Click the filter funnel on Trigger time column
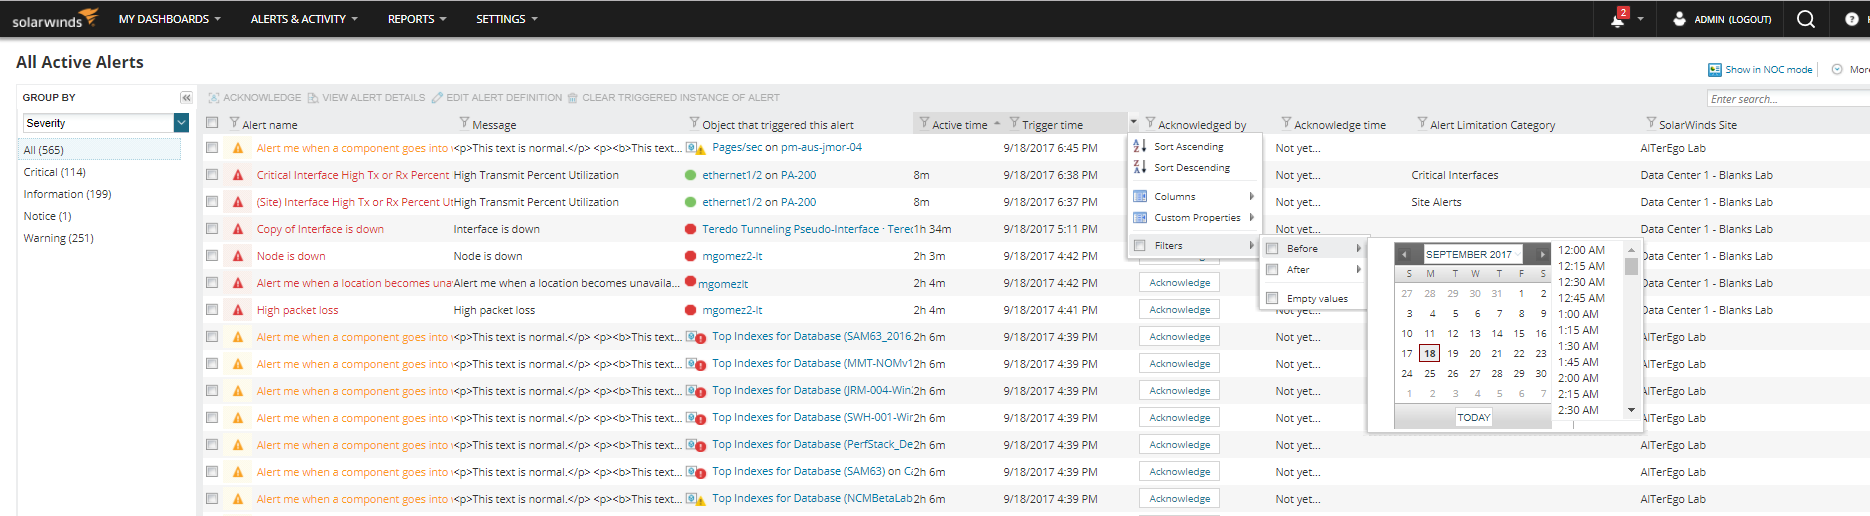This screenshot has height=516, width=1870. (1014, 123)
